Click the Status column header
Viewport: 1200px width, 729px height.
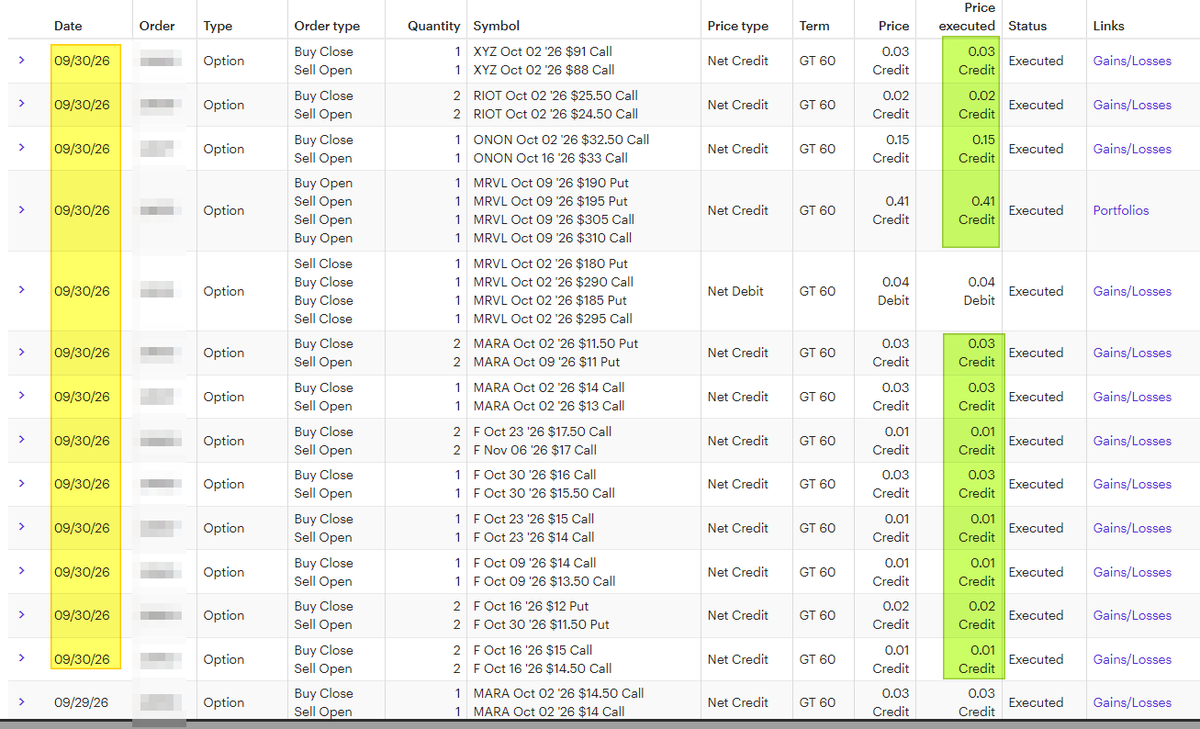1027,26
